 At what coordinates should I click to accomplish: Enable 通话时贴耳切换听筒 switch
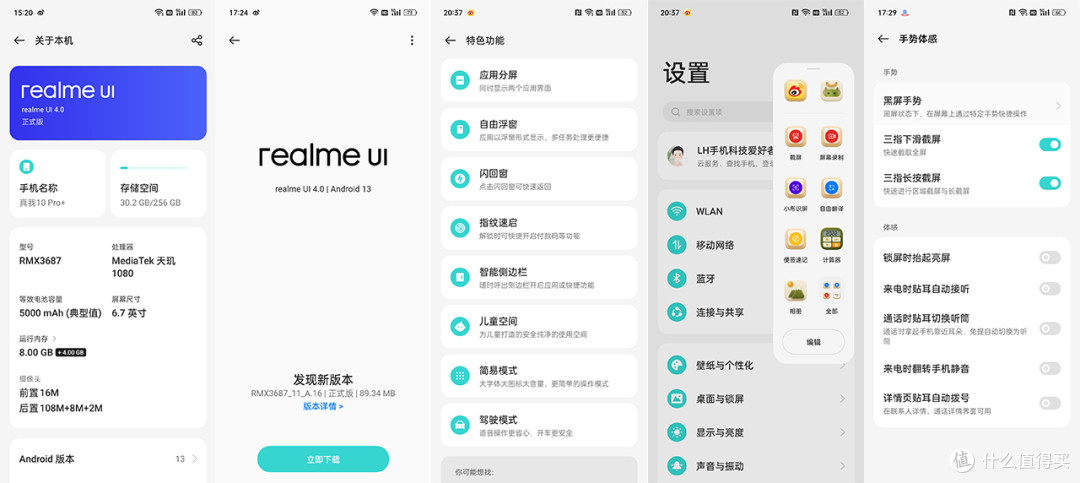1050,328
